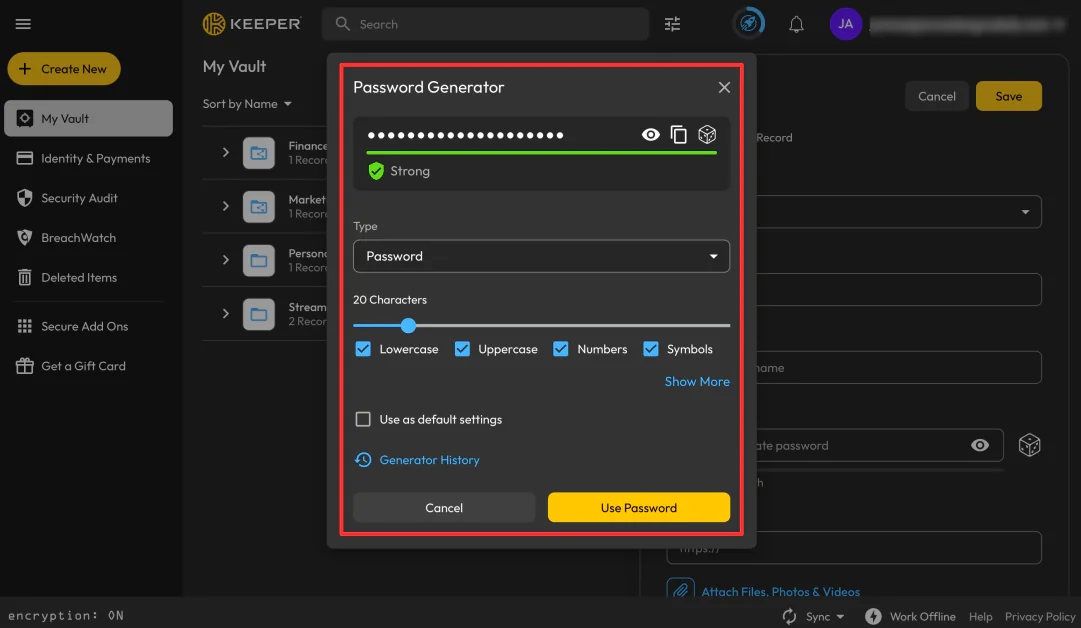
Task: Open the Sync dropdown arrow
Action: point(840,616)
